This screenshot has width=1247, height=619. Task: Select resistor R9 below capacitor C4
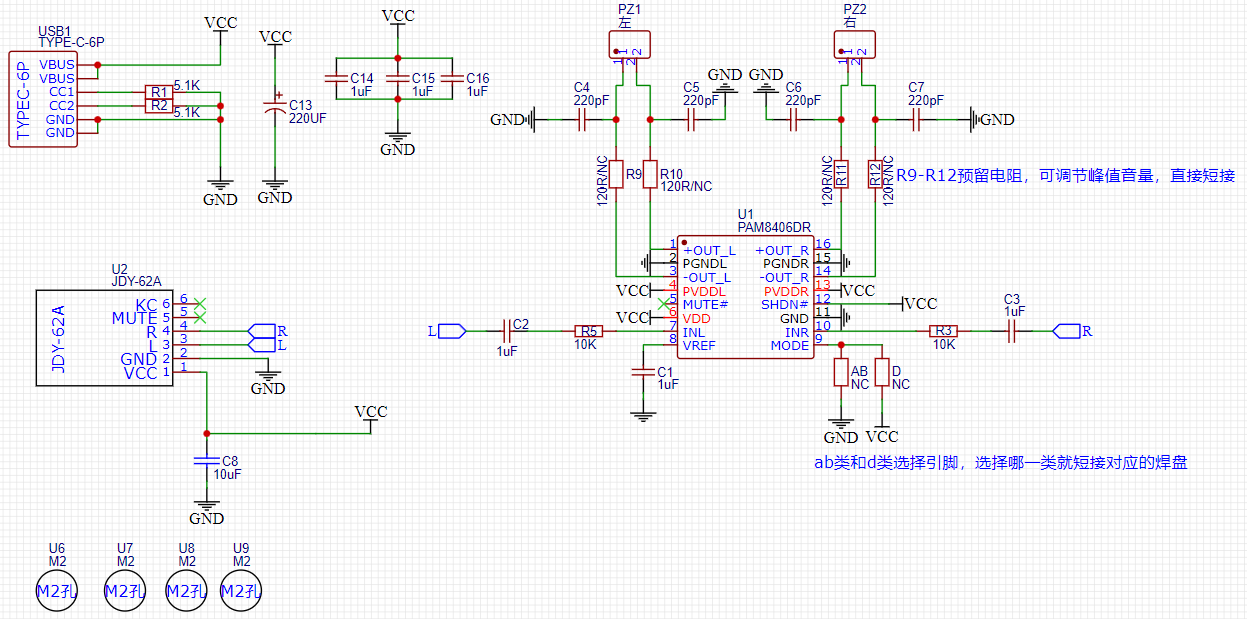(x=617, y=174)
